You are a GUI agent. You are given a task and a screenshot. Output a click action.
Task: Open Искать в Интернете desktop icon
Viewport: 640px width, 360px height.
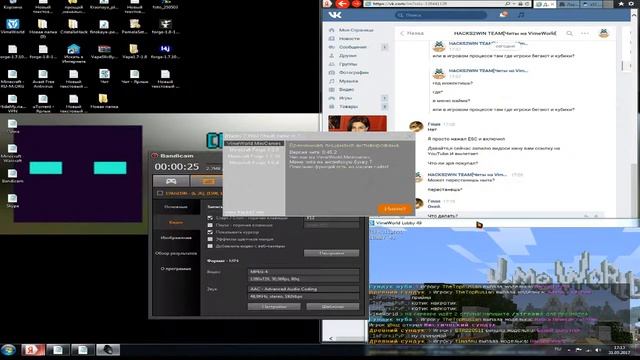[x=73, y=53]
